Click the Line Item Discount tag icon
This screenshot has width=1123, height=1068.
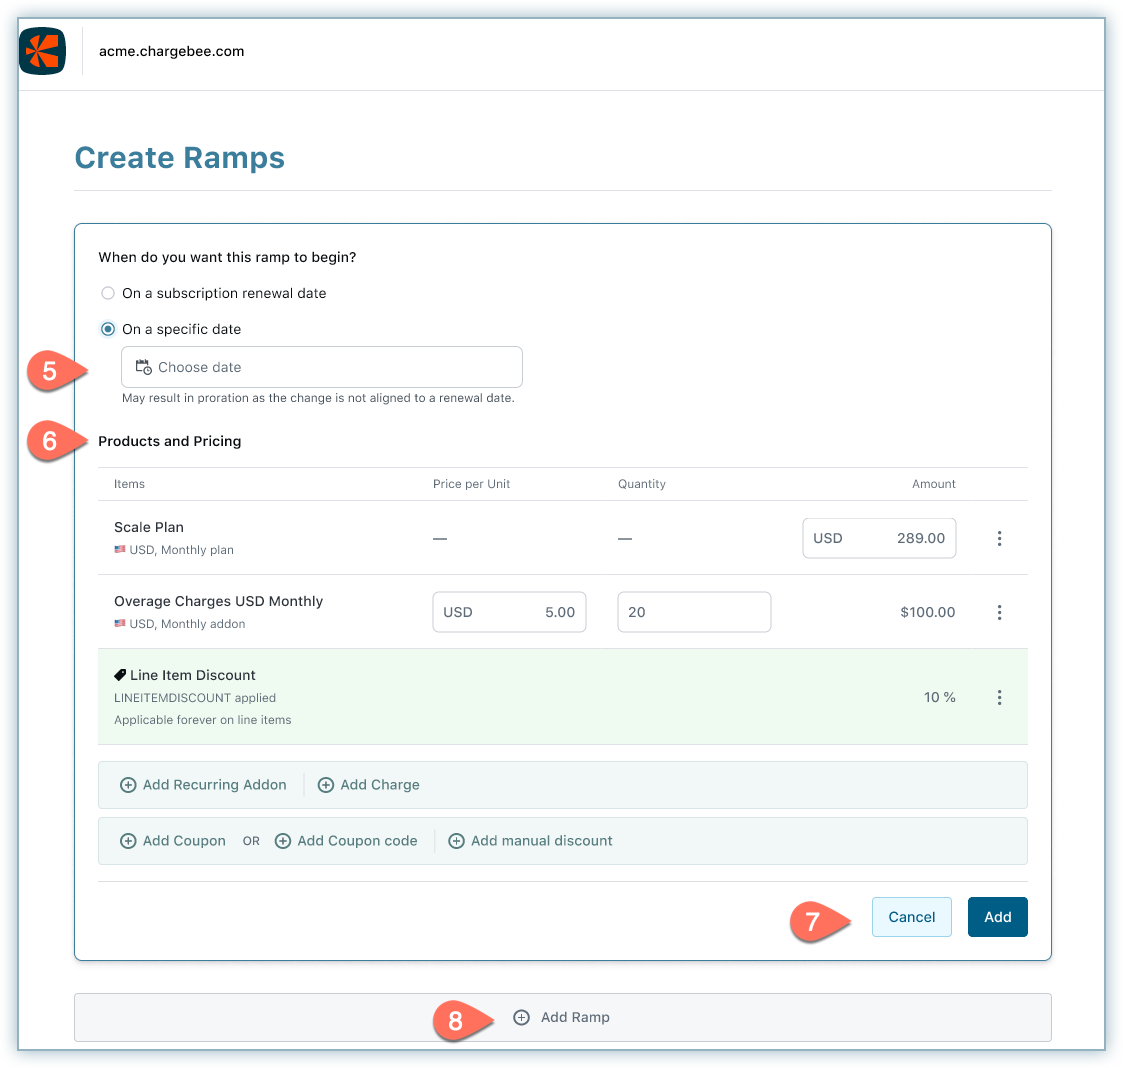pos(120,675)
